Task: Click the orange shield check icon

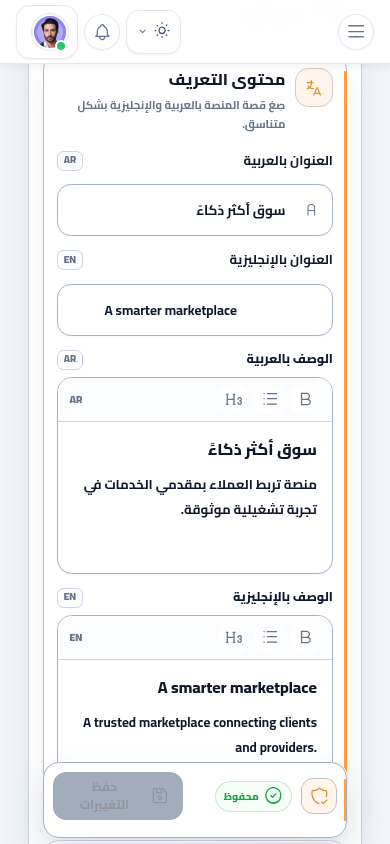Action: coord(319,796)
